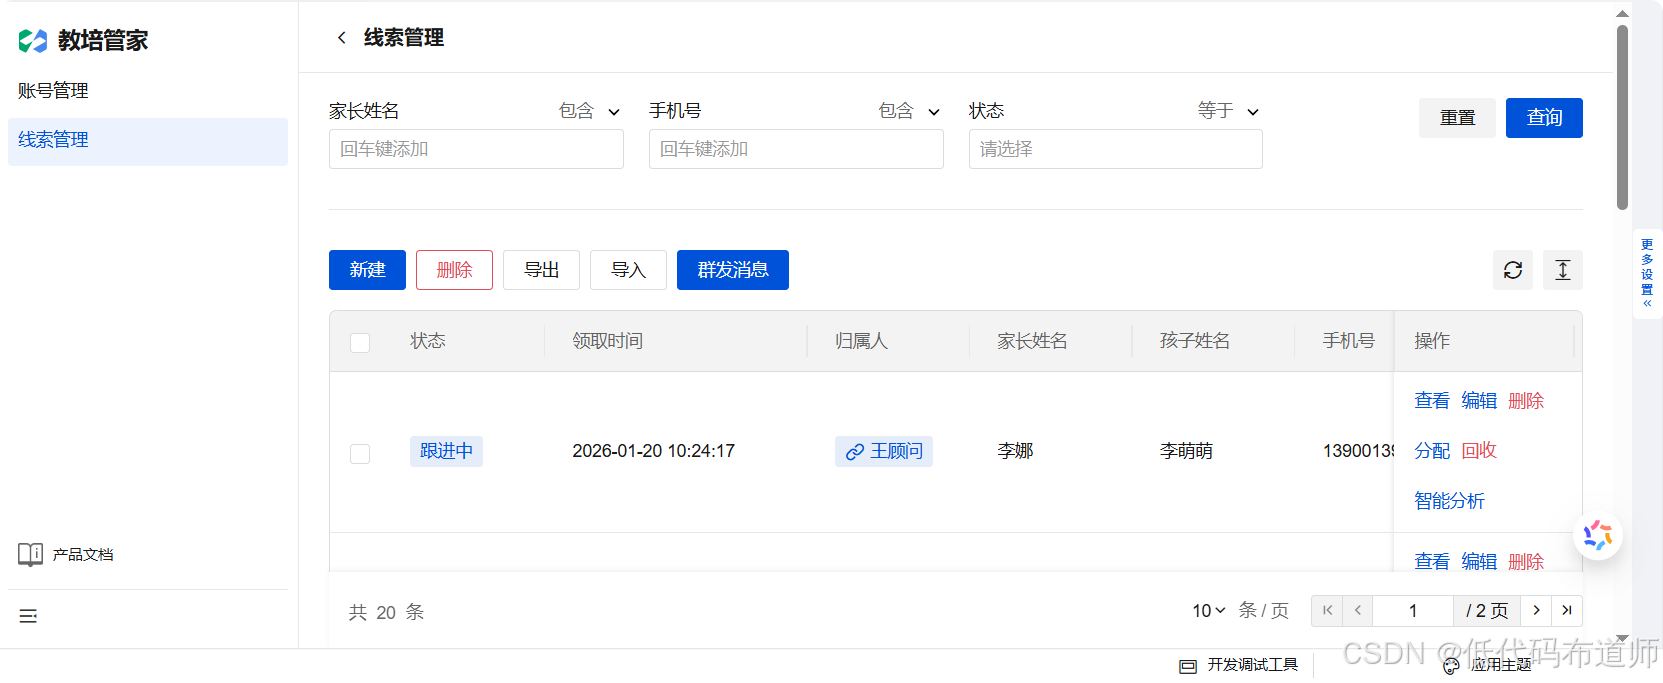The width and height of the screenshot is (1663, 683).
Task: Click the 李娜 parent name cell
Action: (x=1015, y=451)
